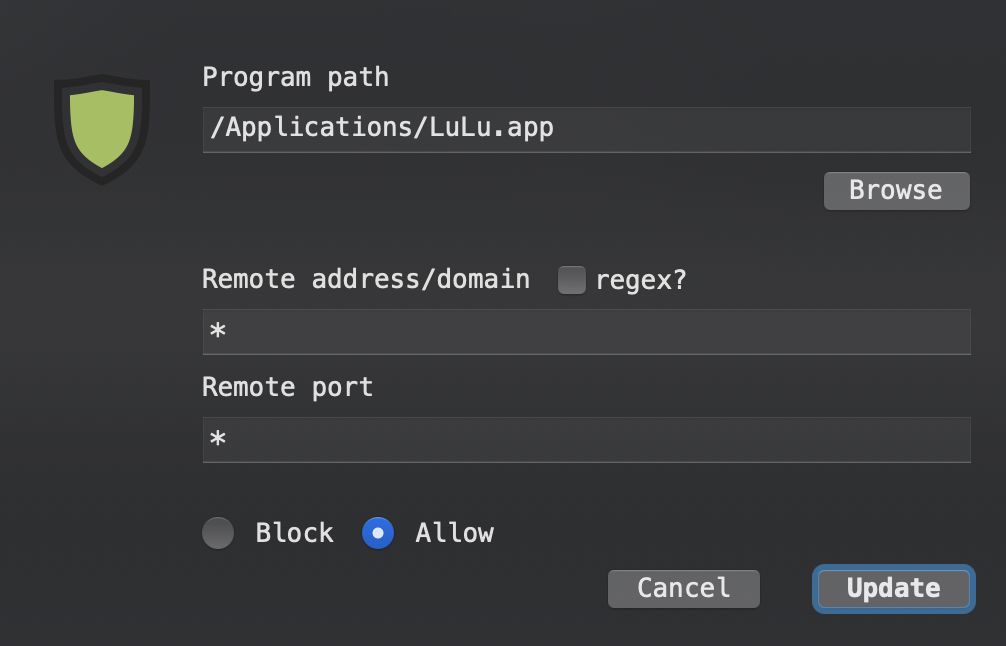Click the Program path input field

[586, 129]
